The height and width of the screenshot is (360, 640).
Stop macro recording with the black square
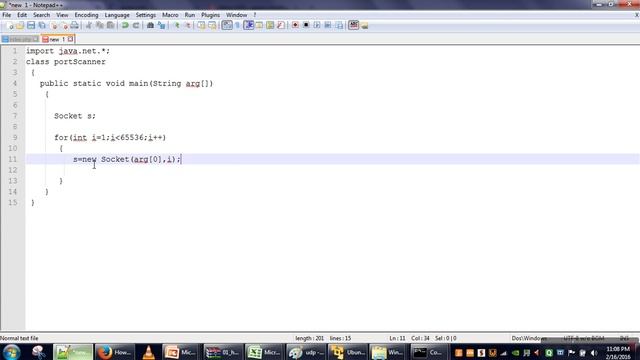pos(306,25)
